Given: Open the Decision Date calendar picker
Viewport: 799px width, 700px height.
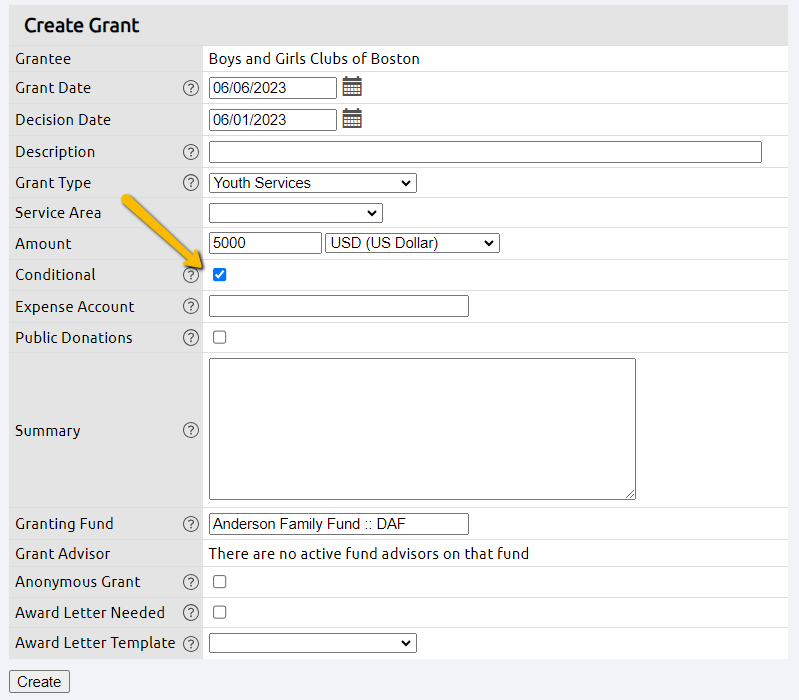Looking at the screenshot, I should click(352, 119).
